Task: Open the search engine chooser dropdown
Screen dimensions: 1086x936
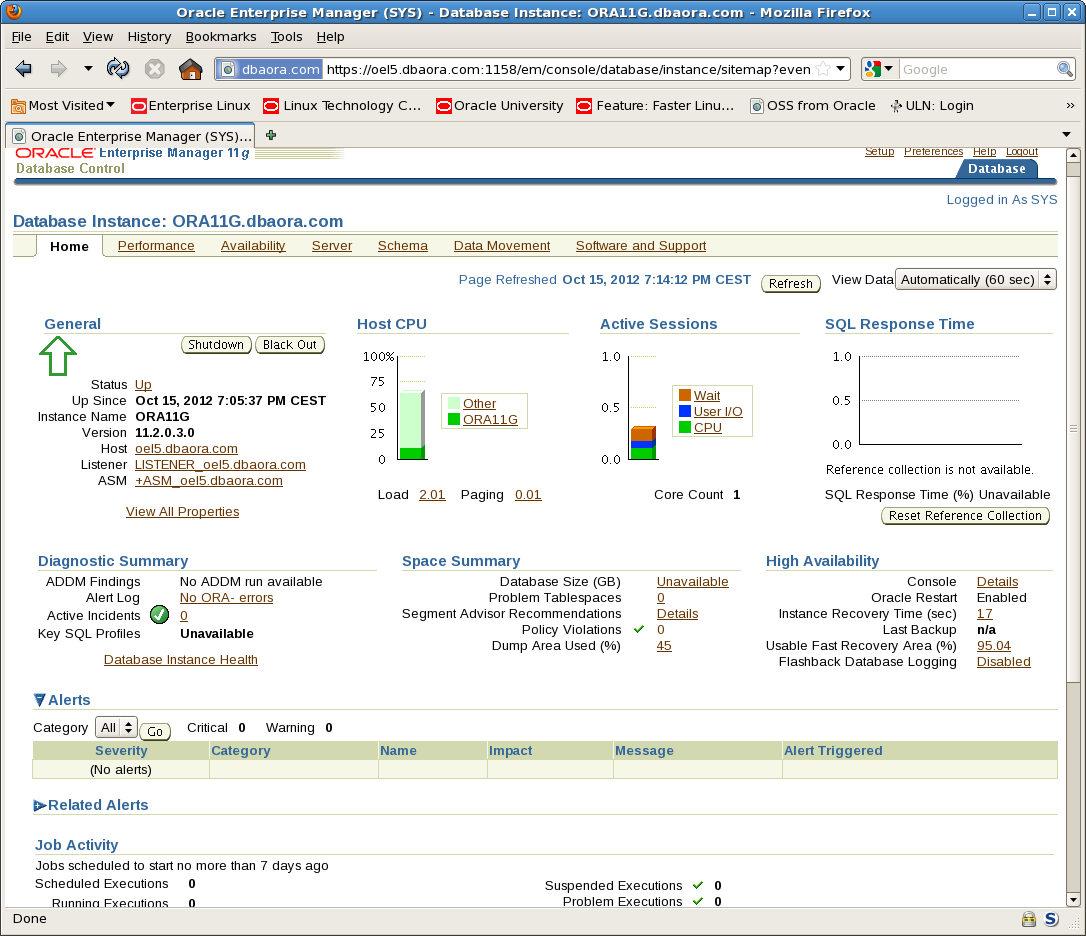Action: [889, 69]
